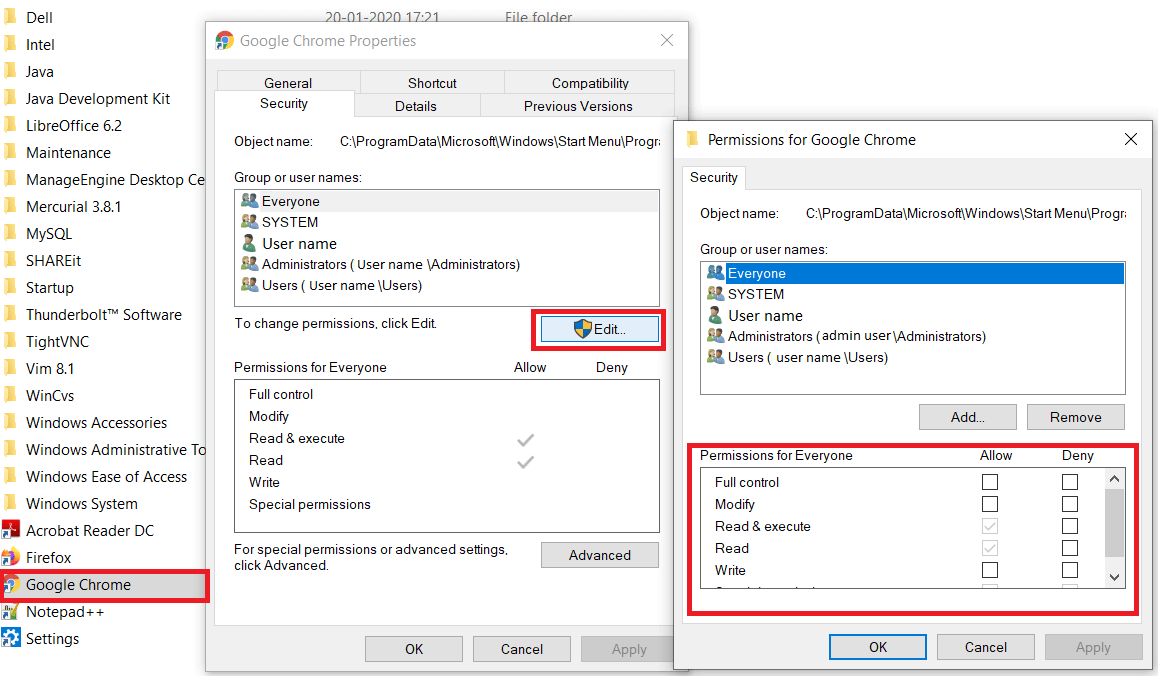Screen dimensions: 1158x676
Task: Select Everyone in Permissions user list
Action: tap(913, 273)
